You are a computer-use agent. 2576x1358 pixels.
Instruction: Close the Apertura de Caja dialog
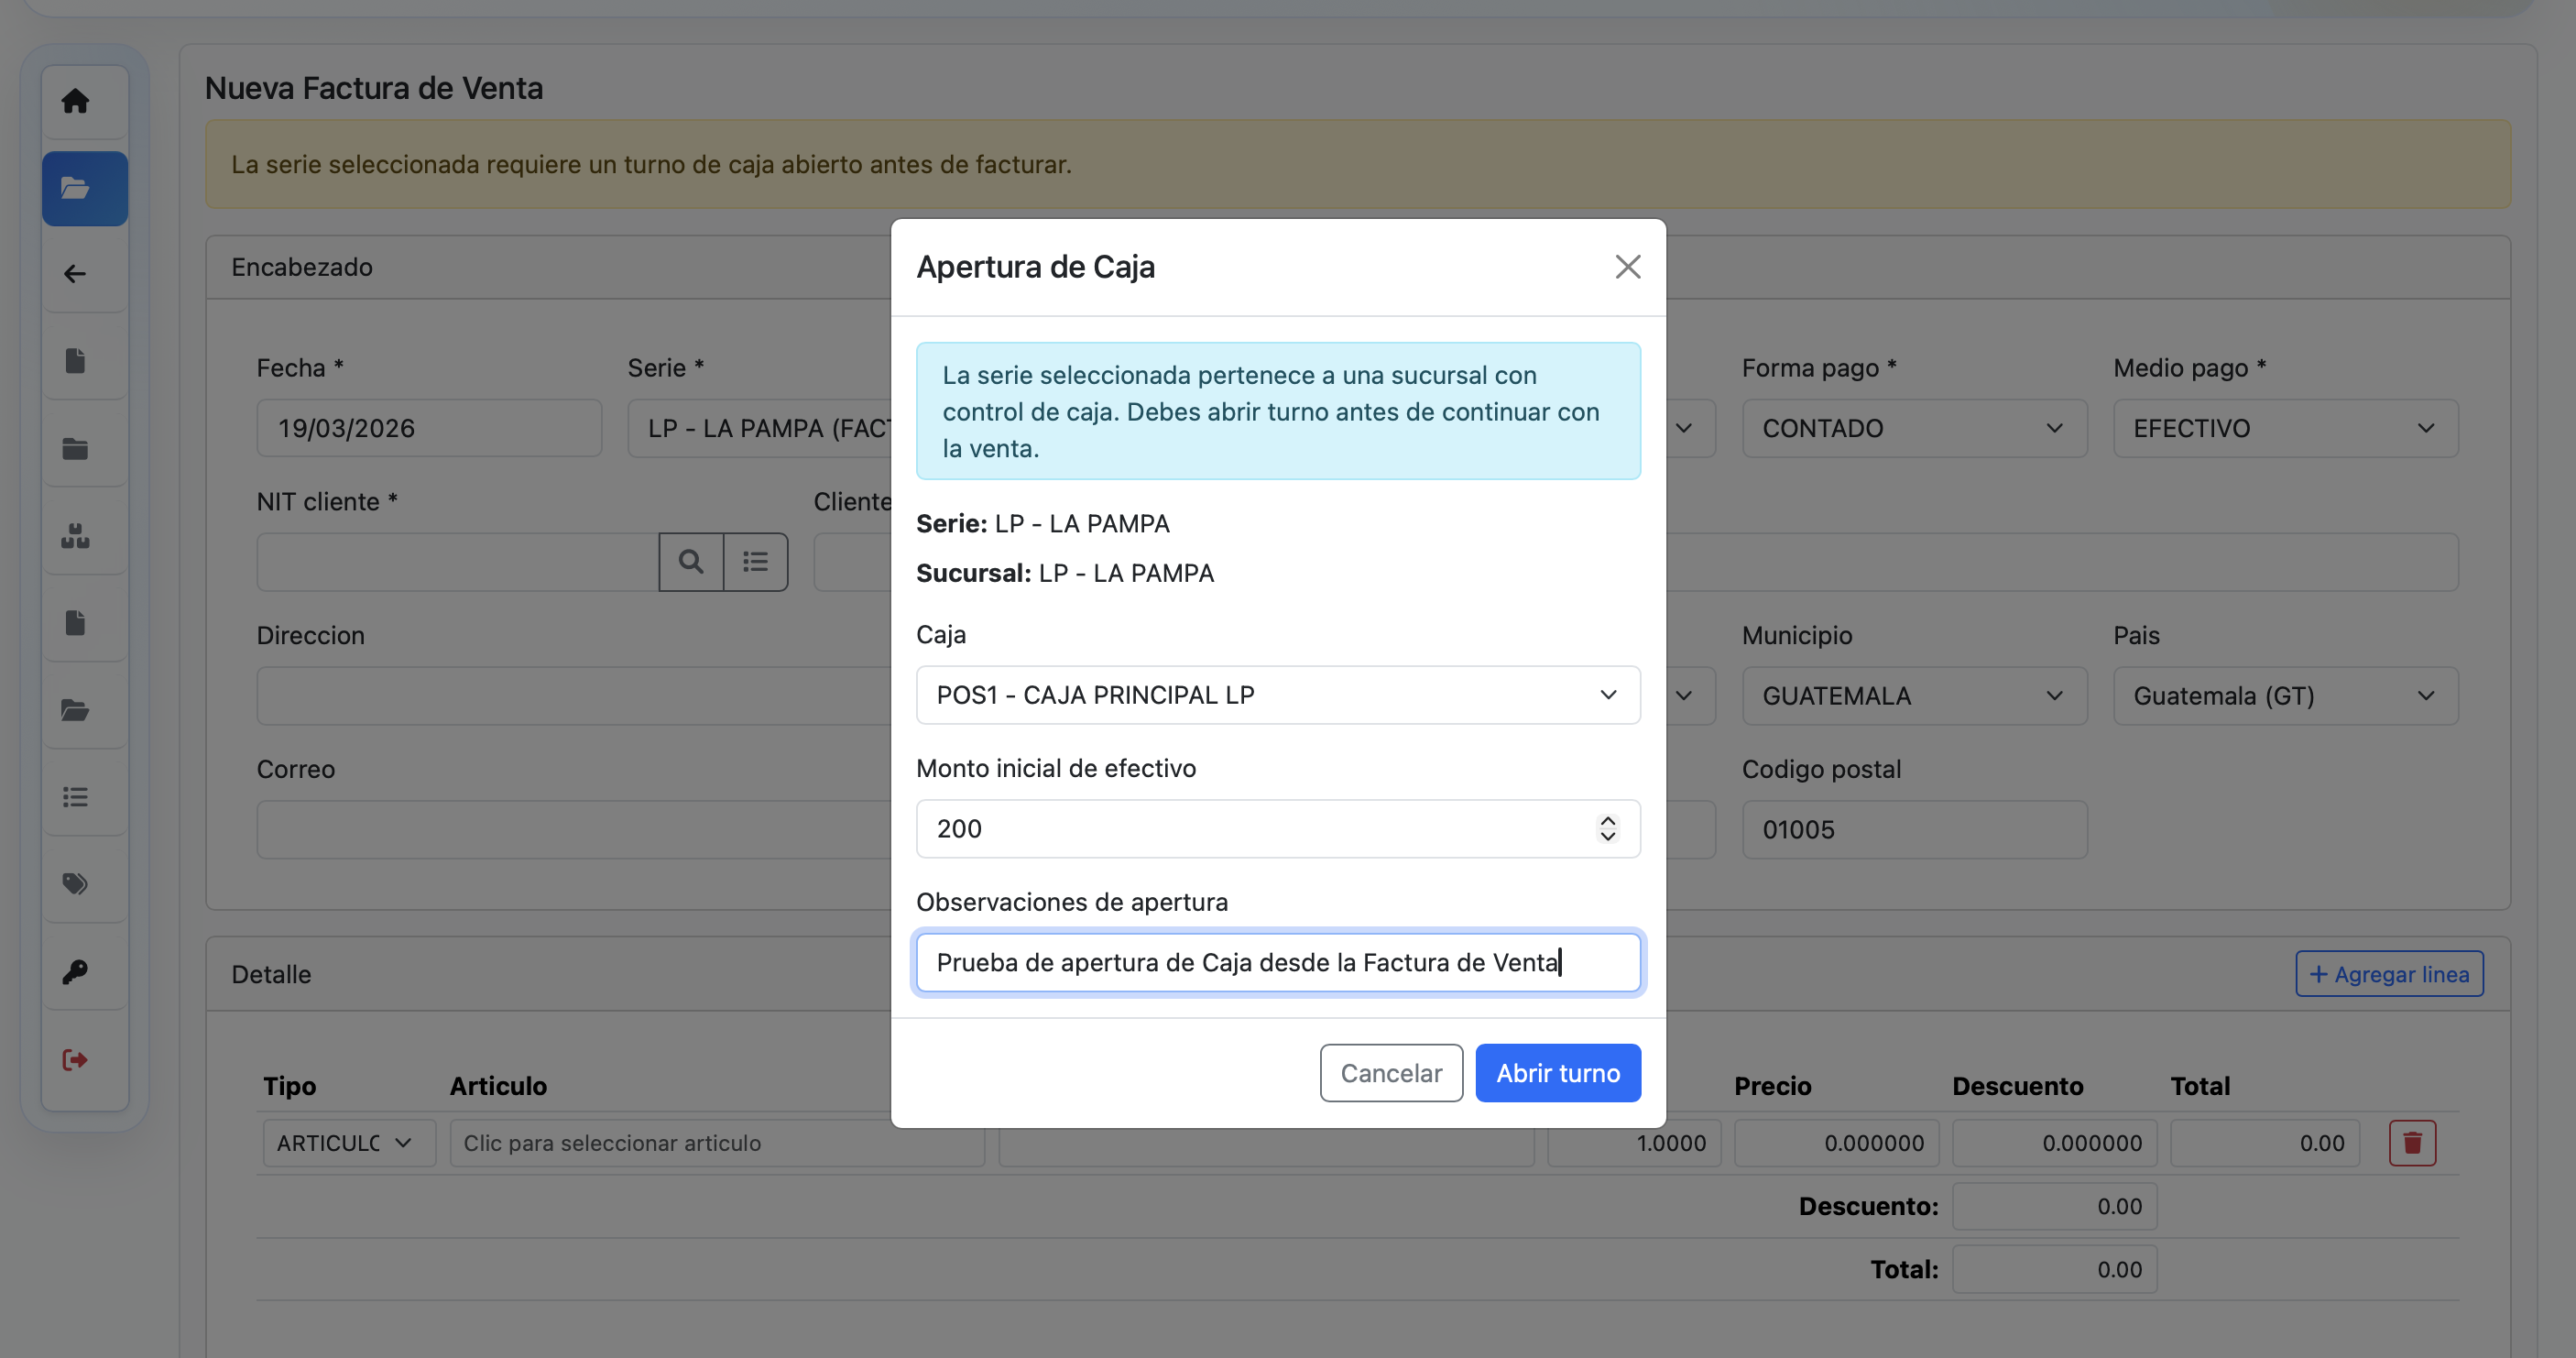pos(1627,267)
